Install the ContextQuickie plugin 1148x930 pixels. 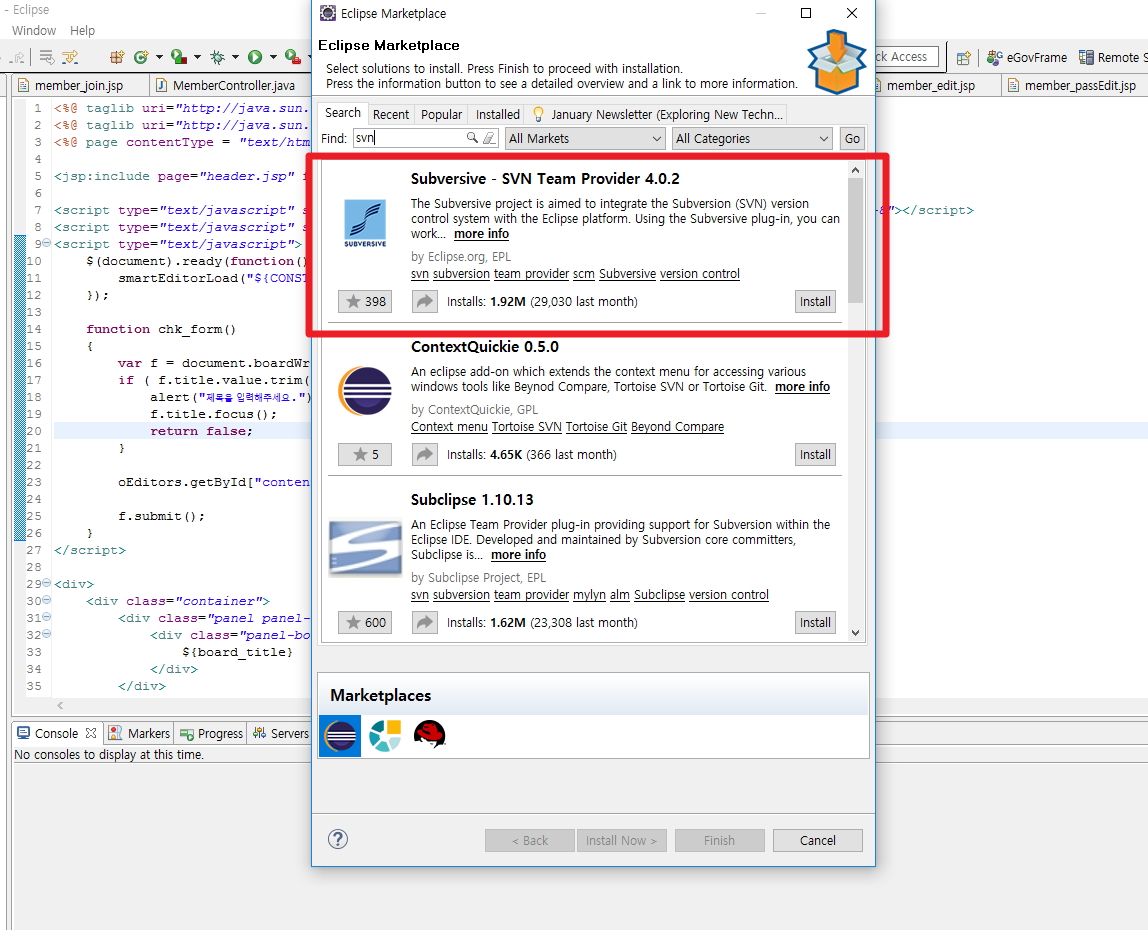click(815, 455)
